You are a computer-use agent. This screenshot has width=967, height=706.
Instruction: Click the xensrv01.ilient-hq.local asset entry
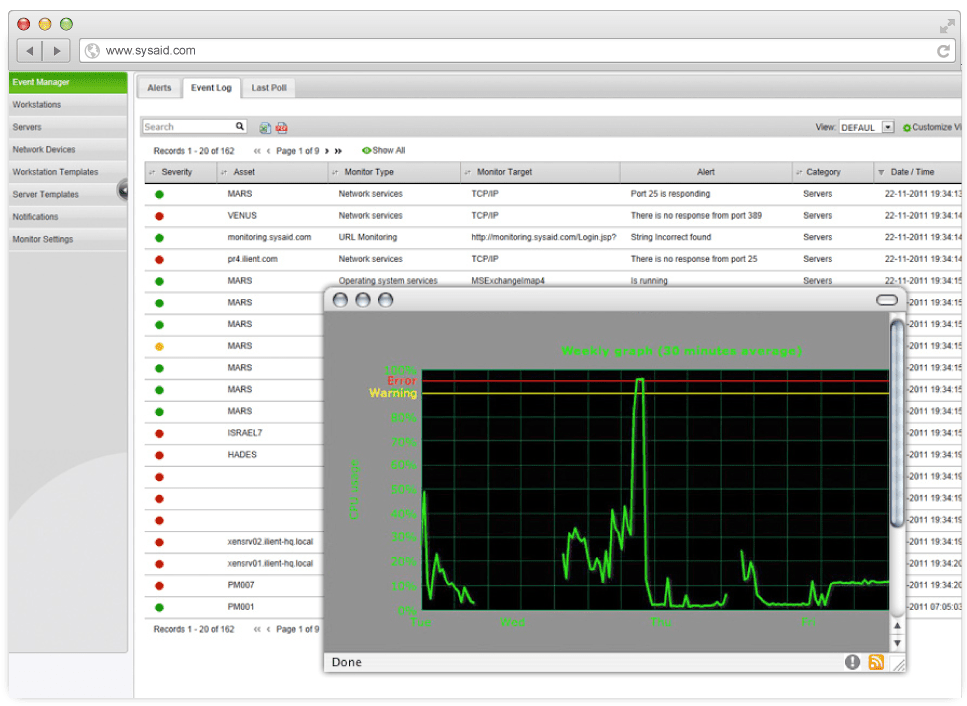[270, 564]
